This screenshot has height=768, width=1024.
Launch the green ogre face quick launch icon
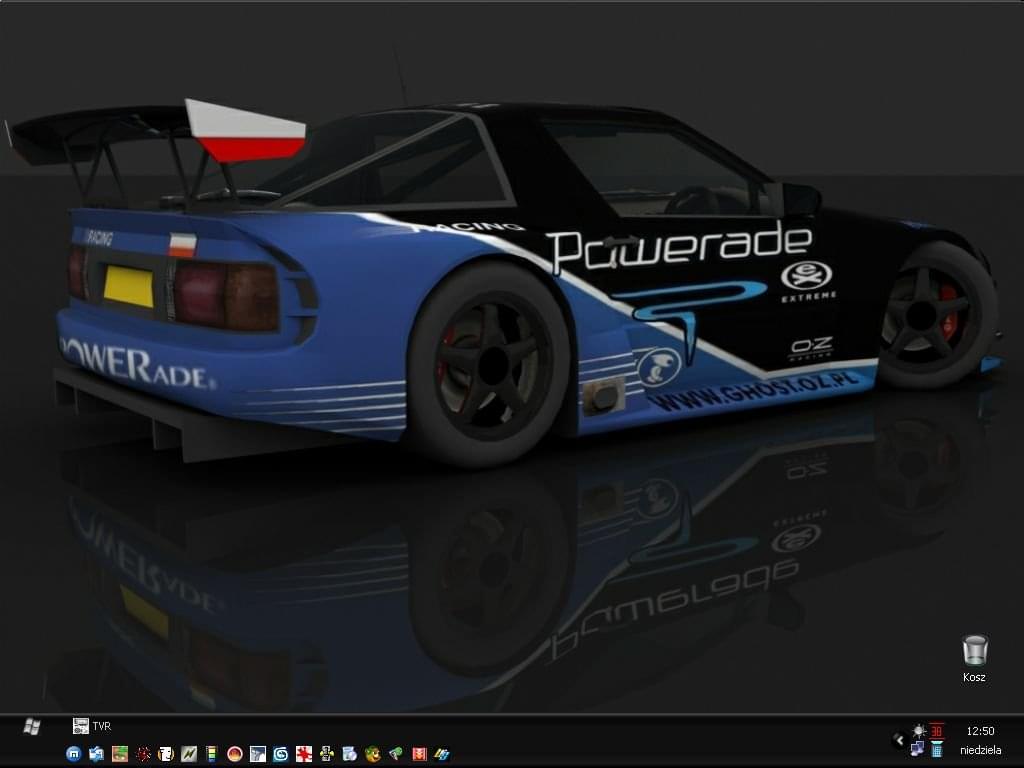point(372,754)
